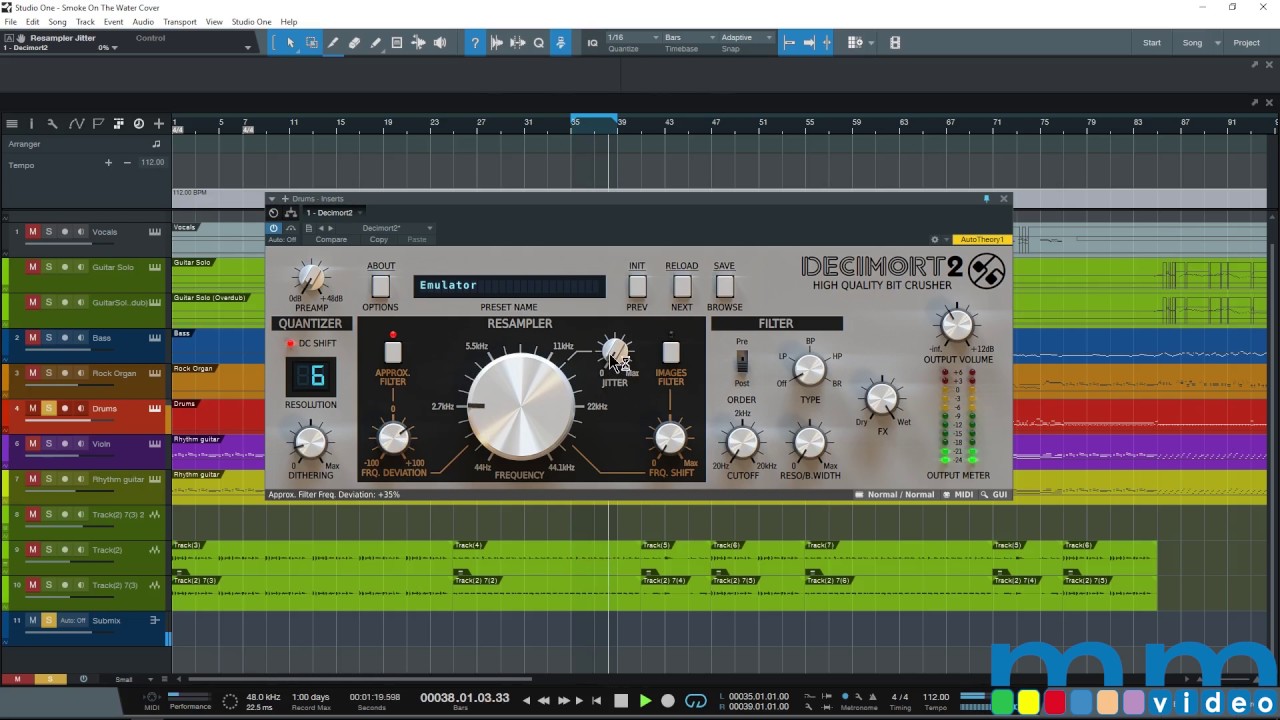
Task: Toggle the Approx. Filter button
Action: pos(393,352)
